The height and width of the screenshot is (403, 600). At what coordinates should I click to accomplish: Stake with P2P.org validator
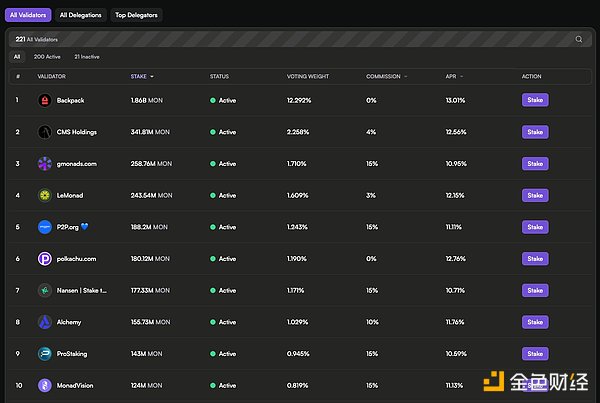[x=535, y=227]
